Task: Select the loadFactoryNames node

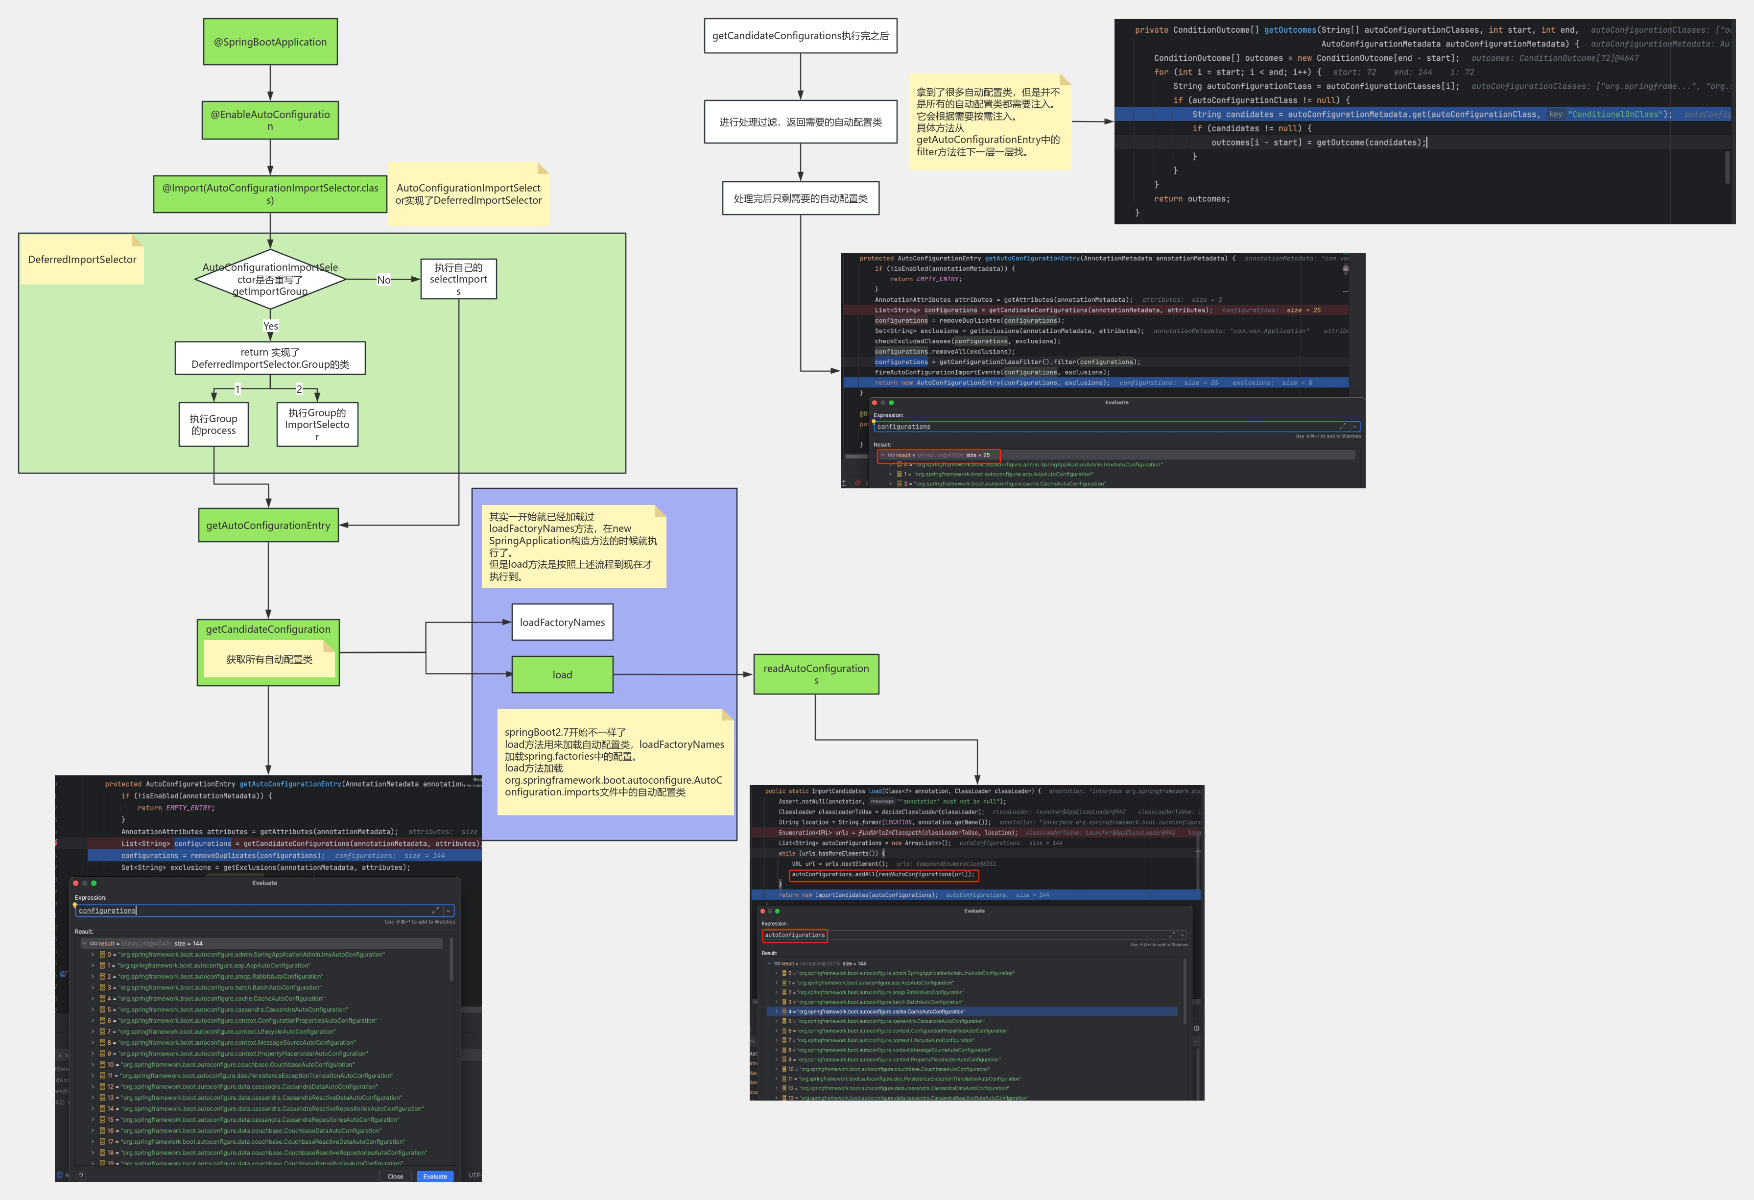Action: pos(562,622)
